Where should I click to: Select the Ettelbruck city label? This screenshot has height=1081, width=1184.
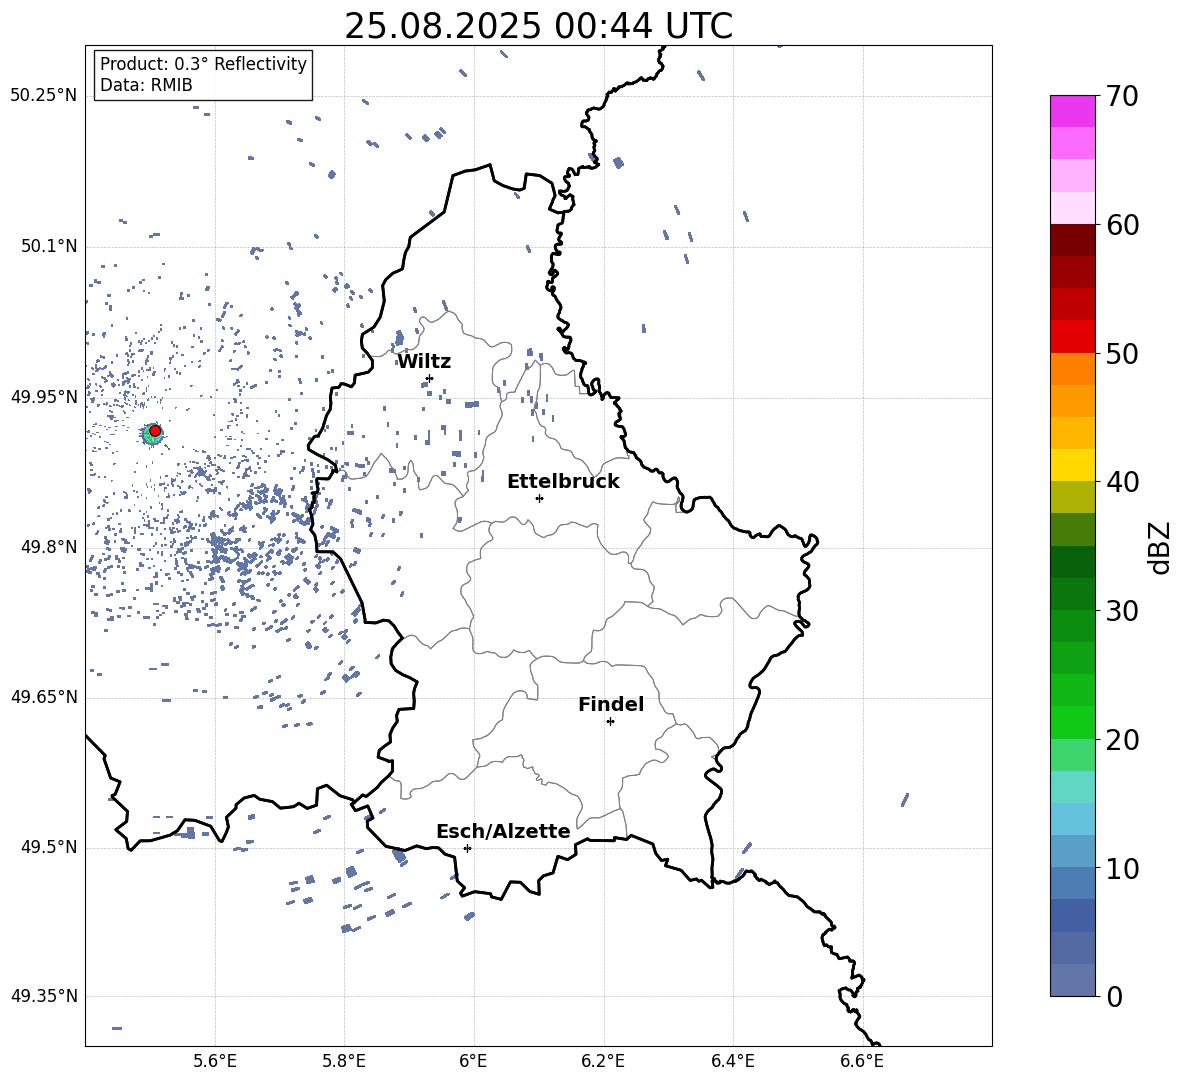[563, 482]
